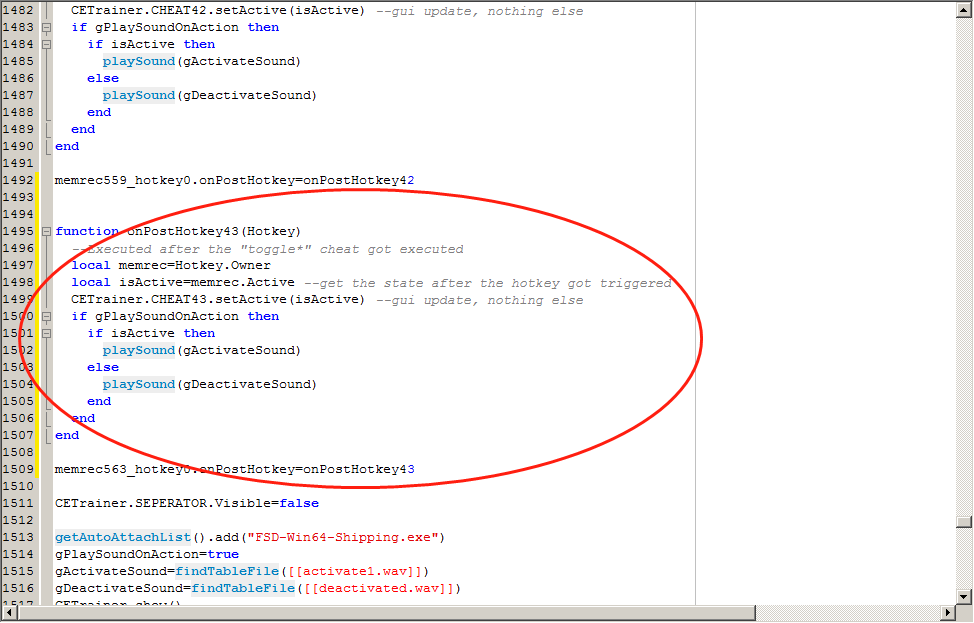Screen dimensions: 974x623
Task: Collapse fold marker on line 1500
Action: pos(46,316)
